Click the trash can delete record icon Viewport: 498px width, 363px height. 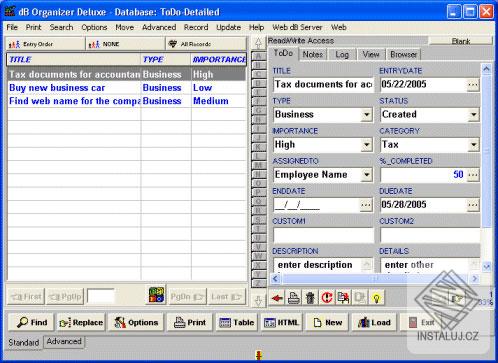pyautogui.click(x=310, y=297)
